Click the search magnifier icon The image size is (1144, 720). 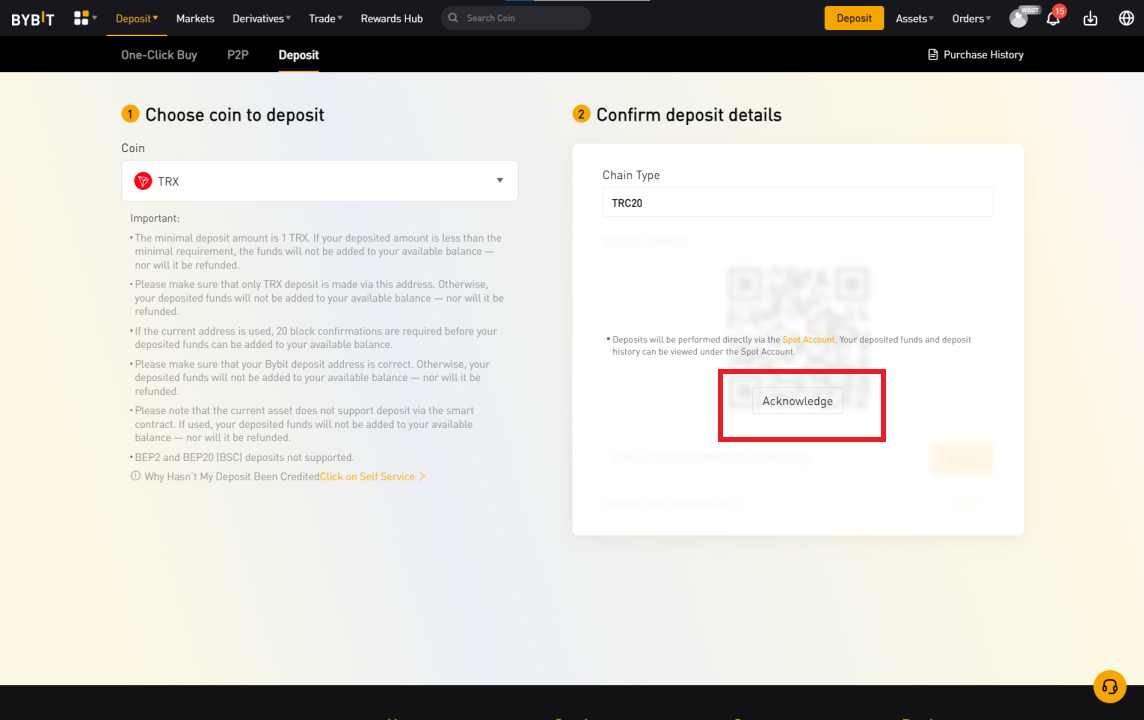click(x=453, y=18)
